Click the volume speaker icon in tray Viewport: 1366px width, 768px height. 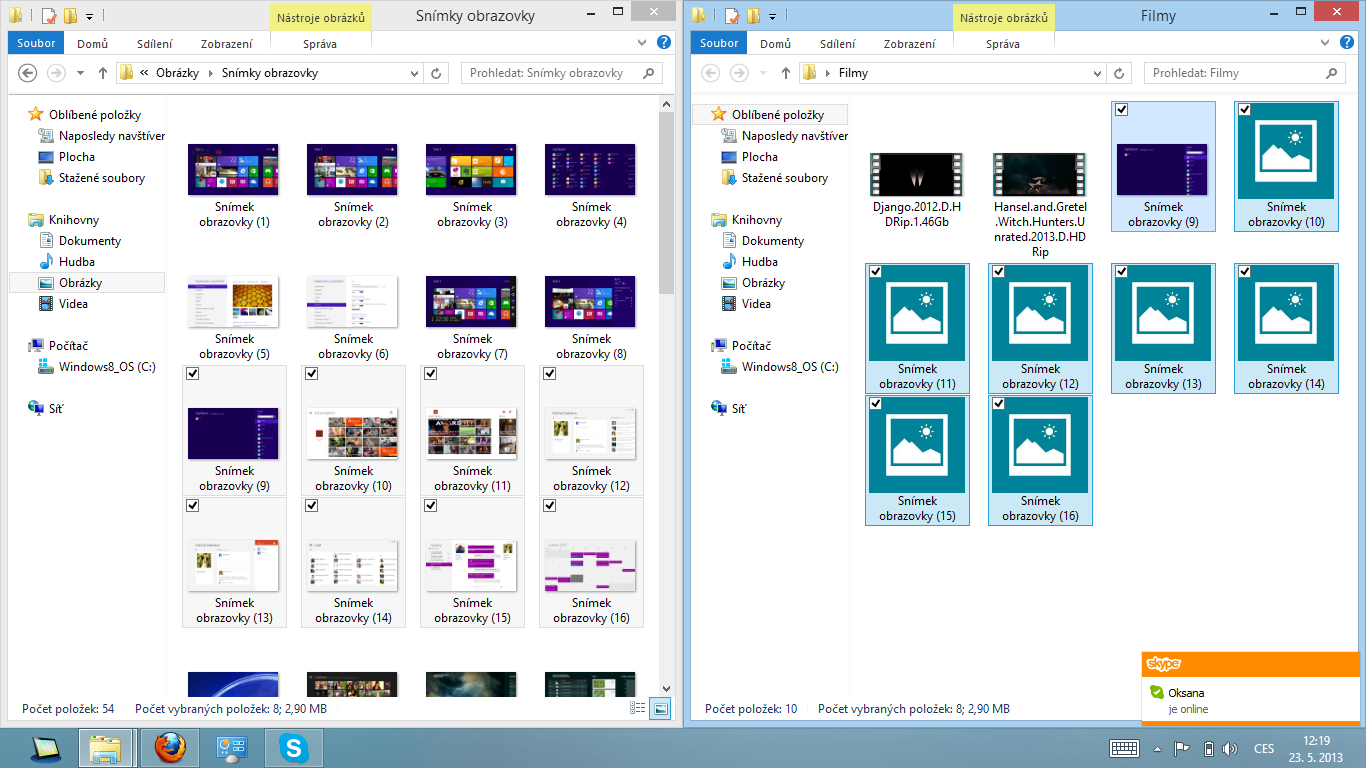[x=1229, y=748]
